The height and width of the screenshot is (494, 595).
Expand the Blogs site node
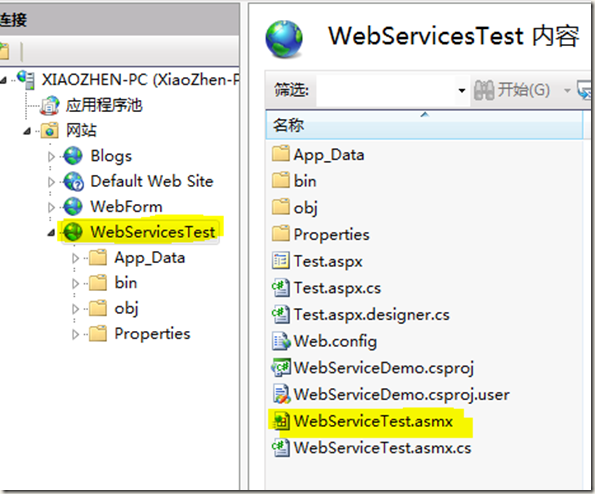[x=51, y=156]
